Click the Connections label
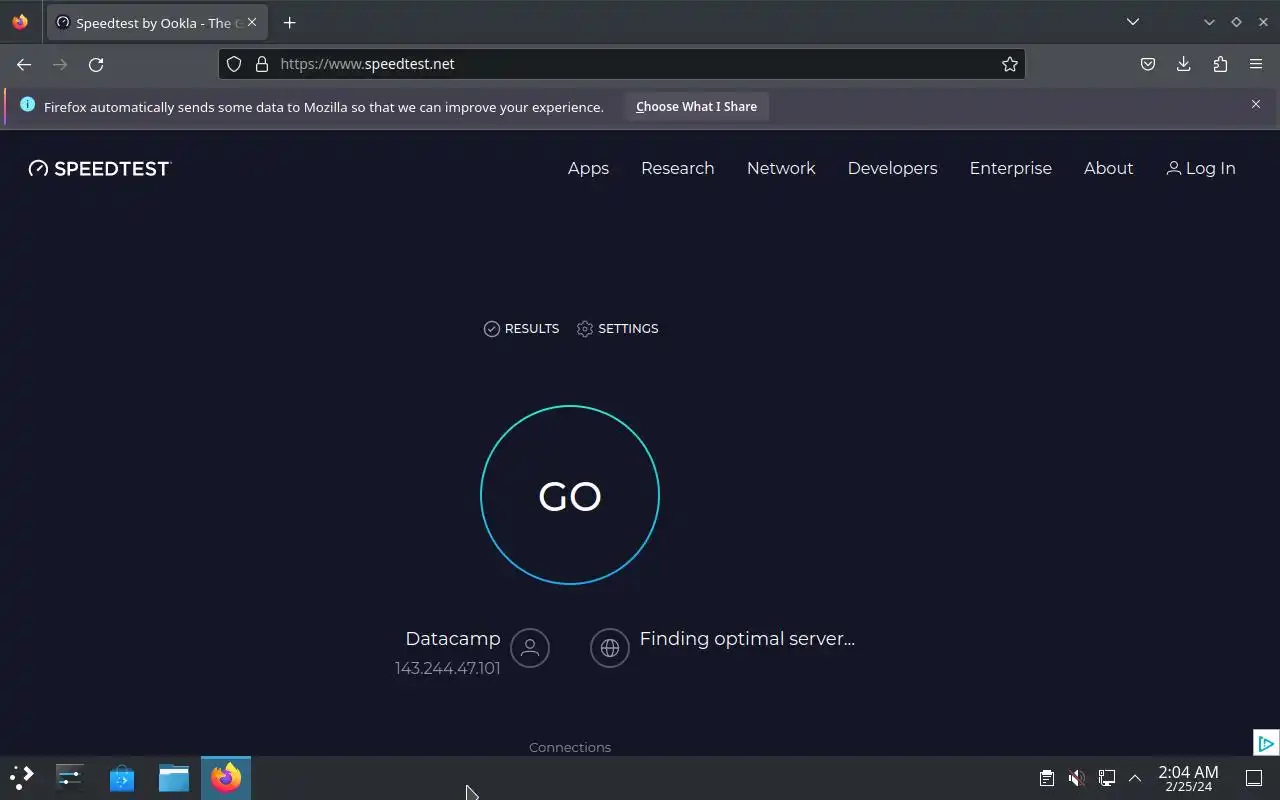This screenshot has height=800, width=1280. [570, 747]
